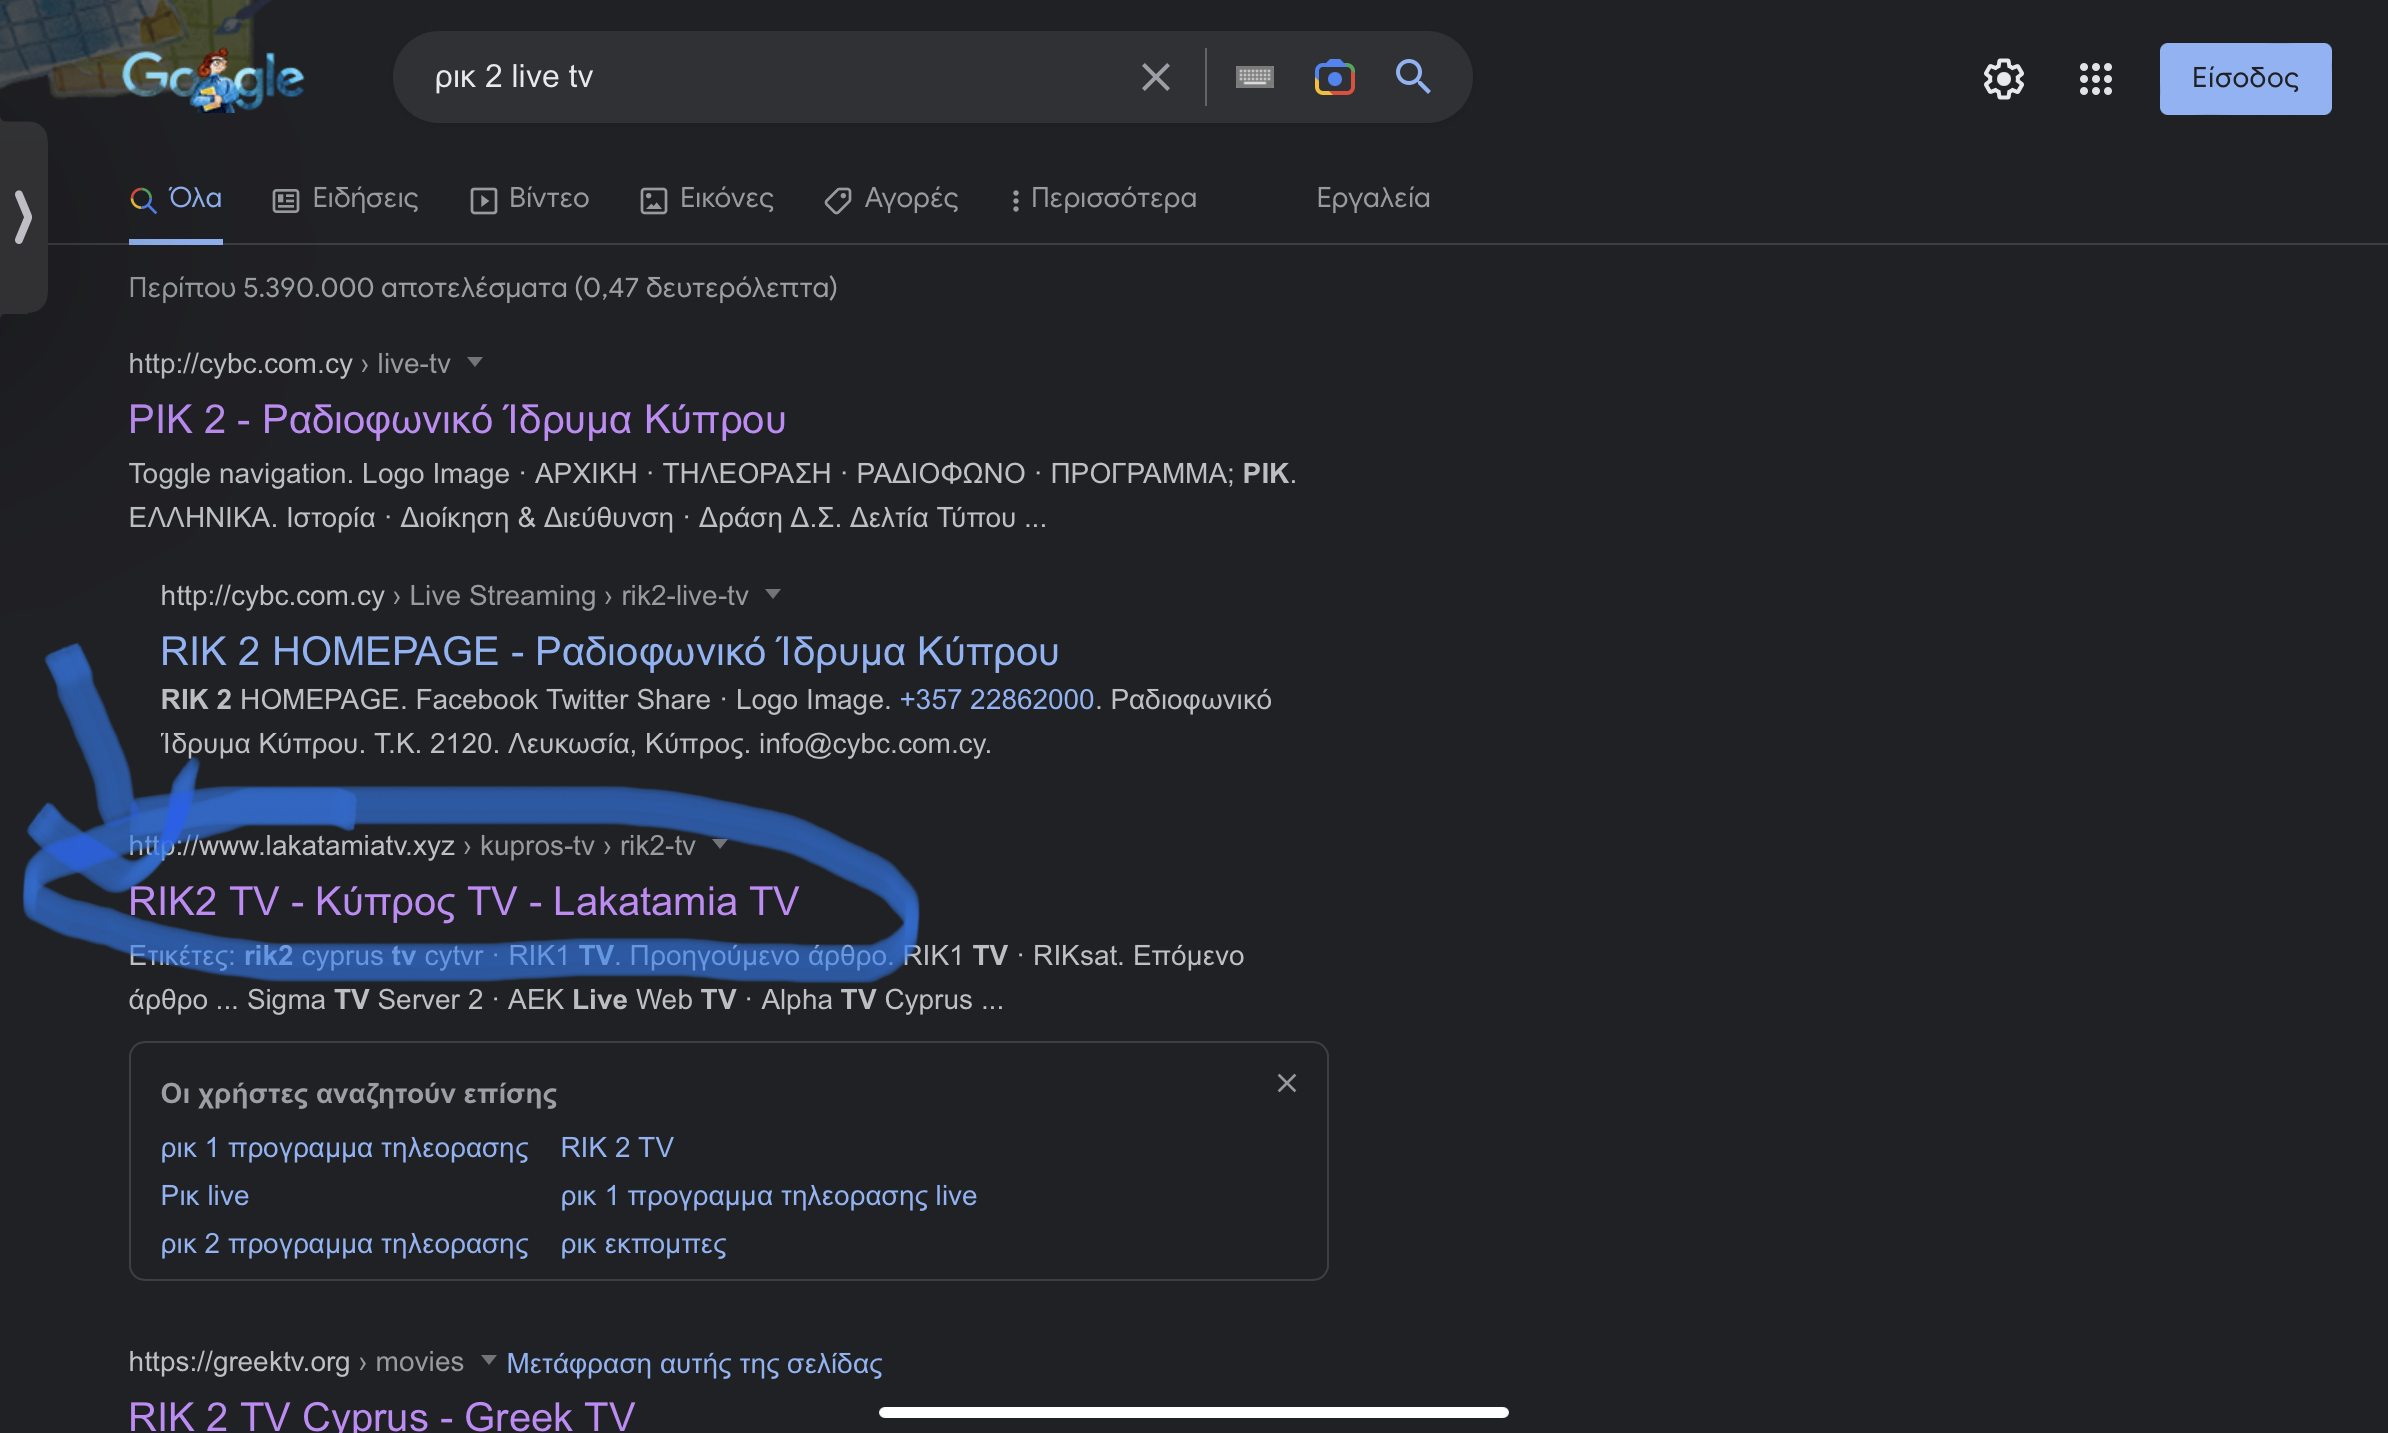
Task: Search ρικ 2 προγραμμα τηλεορασης suggestion
Action: pyautogui.click(x=345, y=1243)
